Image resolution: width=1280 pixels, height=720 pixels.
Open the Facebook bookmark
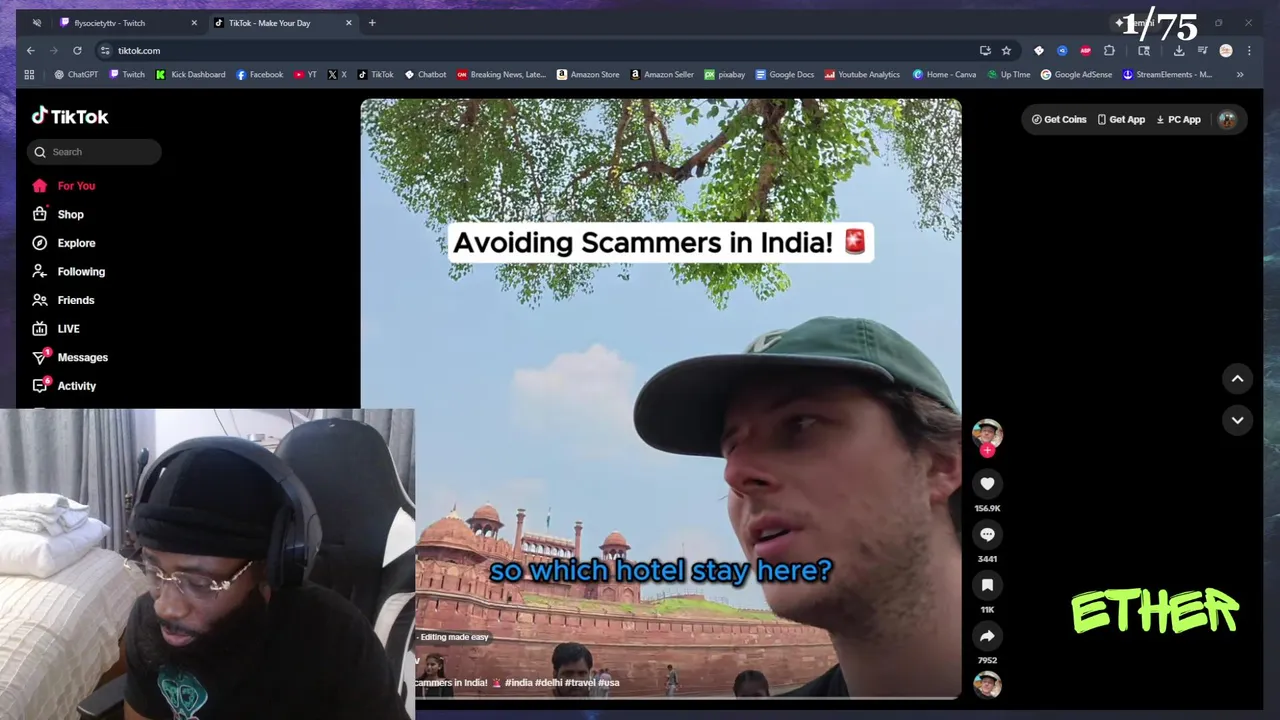pos(260,75)
